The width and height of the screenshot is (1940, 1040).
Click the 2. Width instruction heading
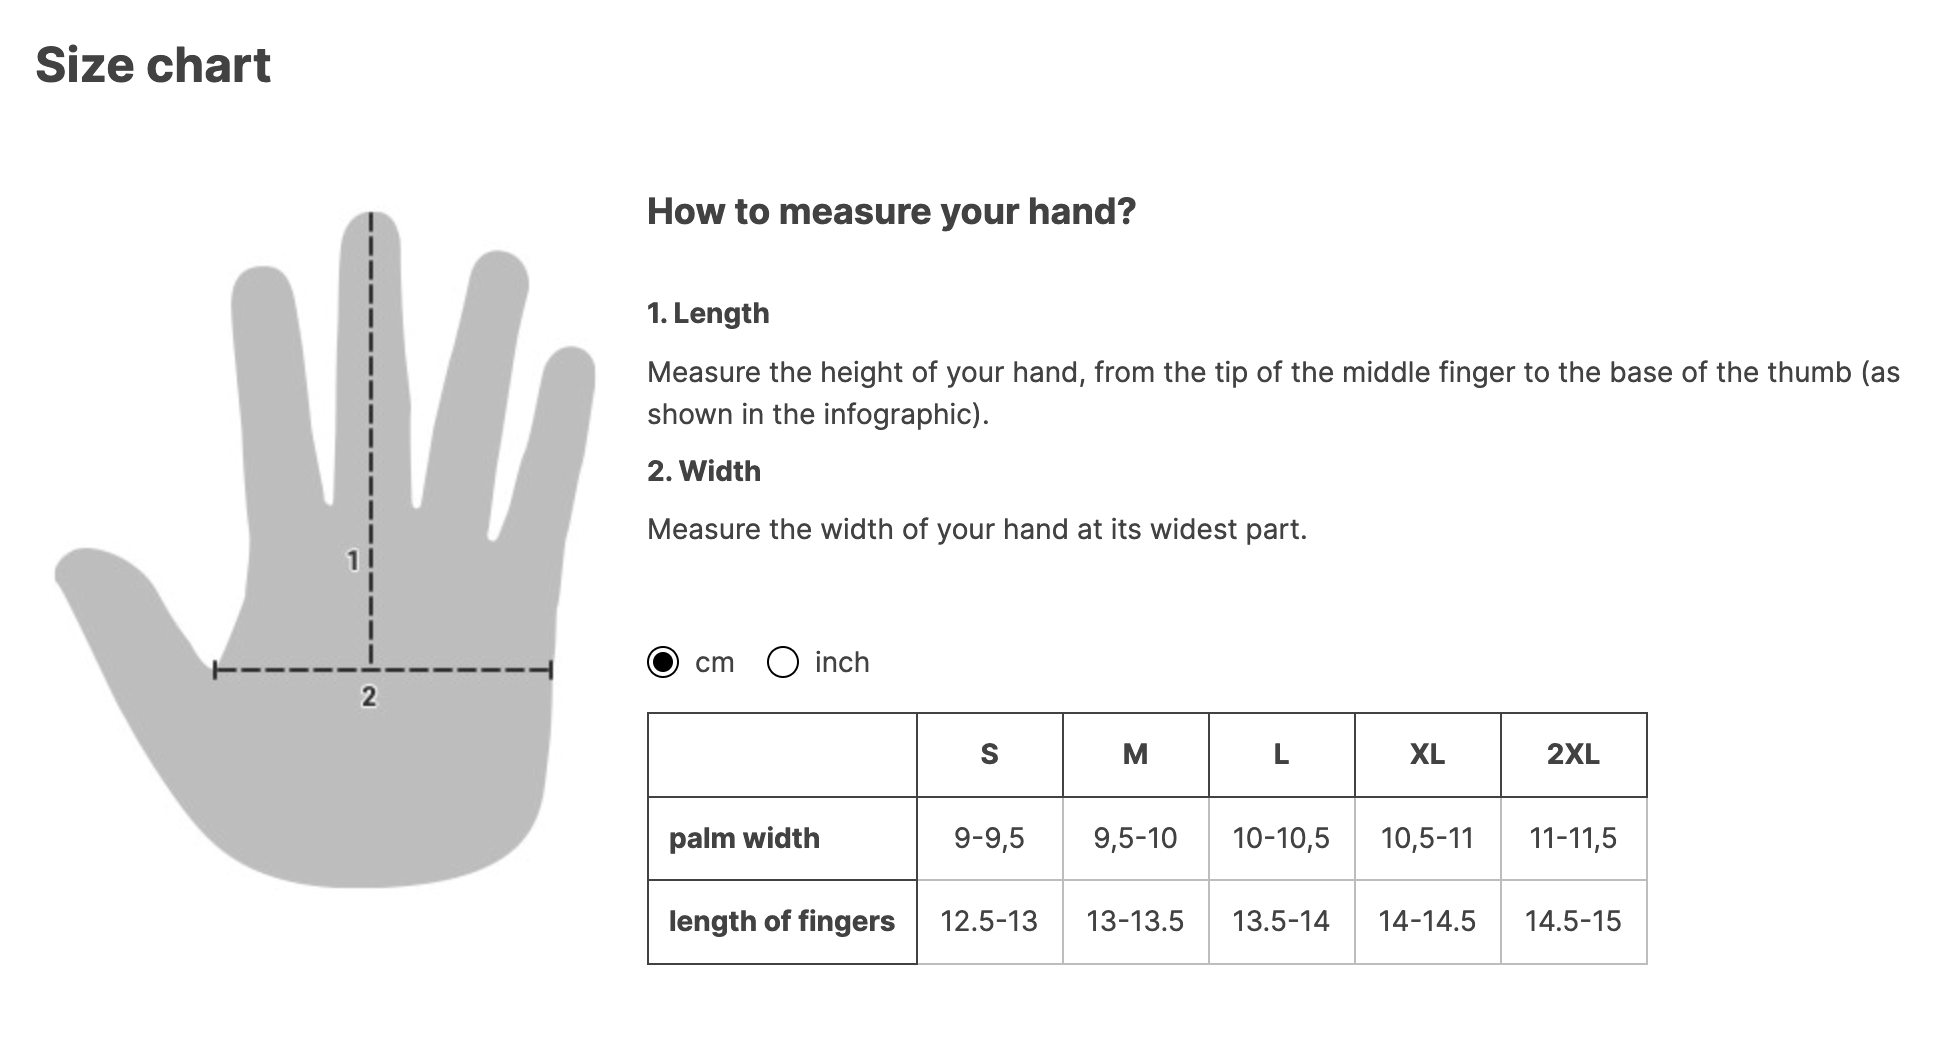pyautogui.click(x=704, y=471)
